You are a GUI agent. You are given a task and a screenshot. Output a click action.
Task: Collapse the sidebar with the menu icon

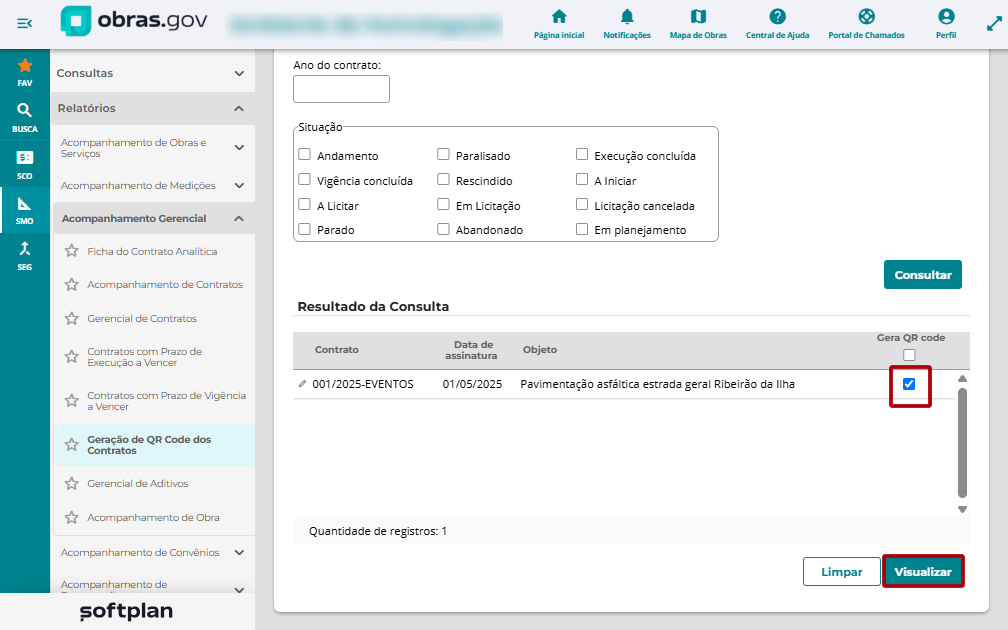(24, 24)
